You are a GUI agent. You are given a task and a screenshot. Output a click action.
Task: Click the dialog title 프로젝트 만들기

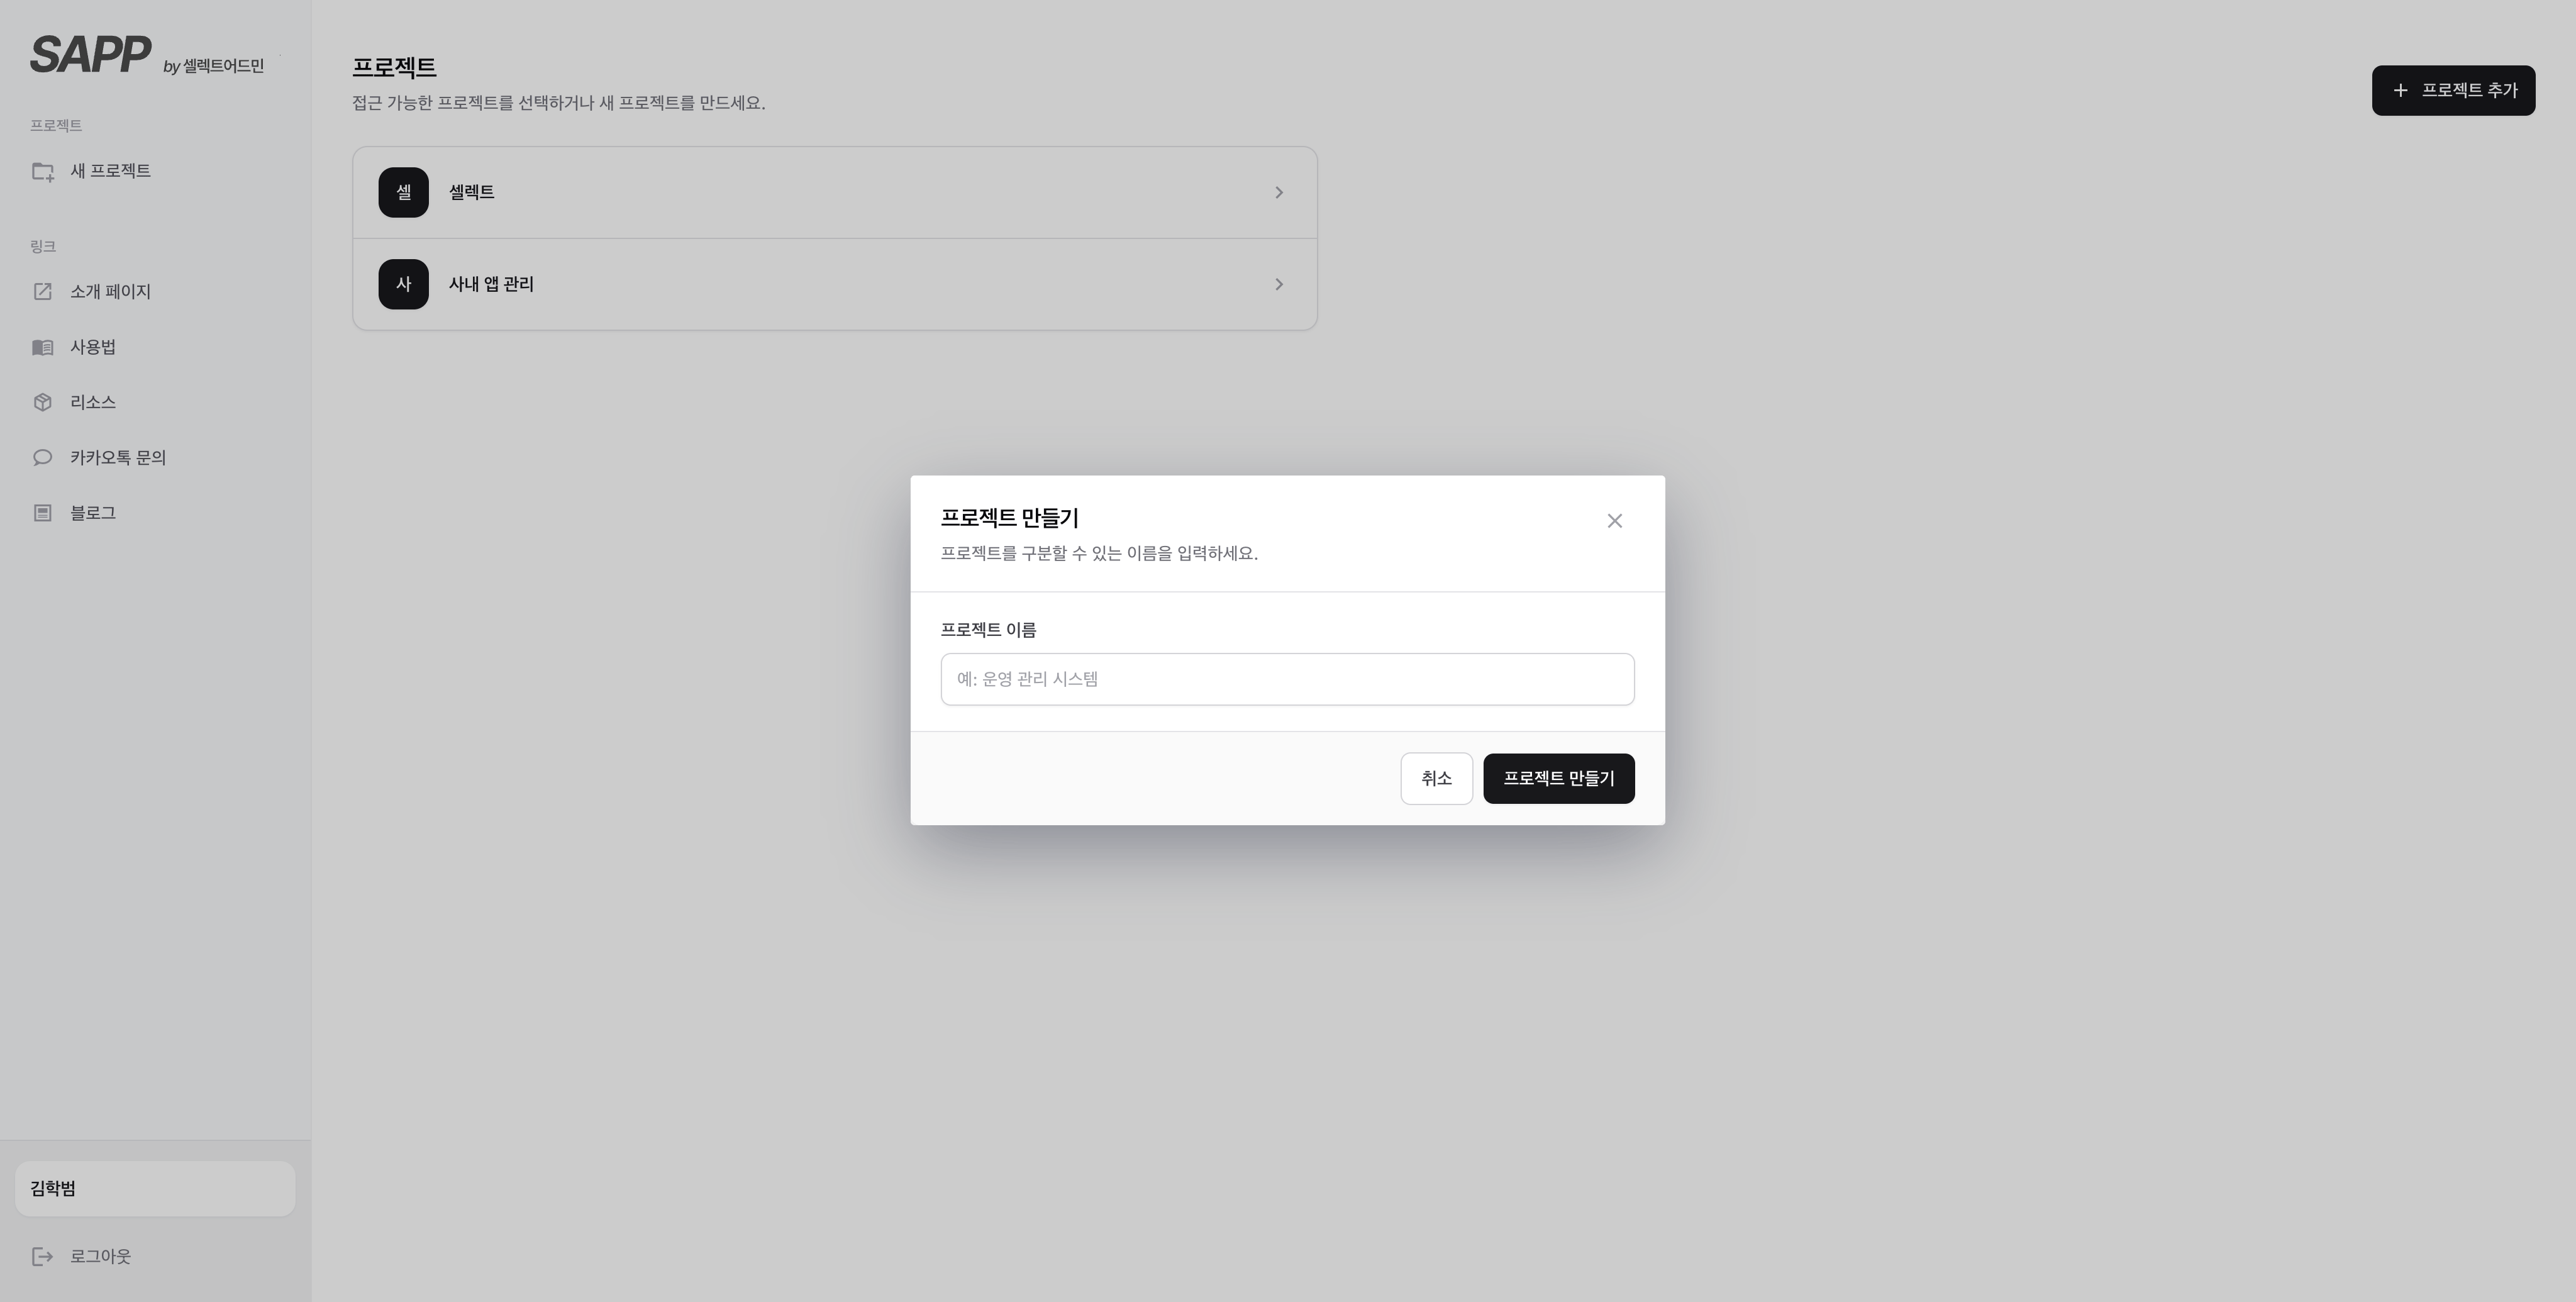1009,518
